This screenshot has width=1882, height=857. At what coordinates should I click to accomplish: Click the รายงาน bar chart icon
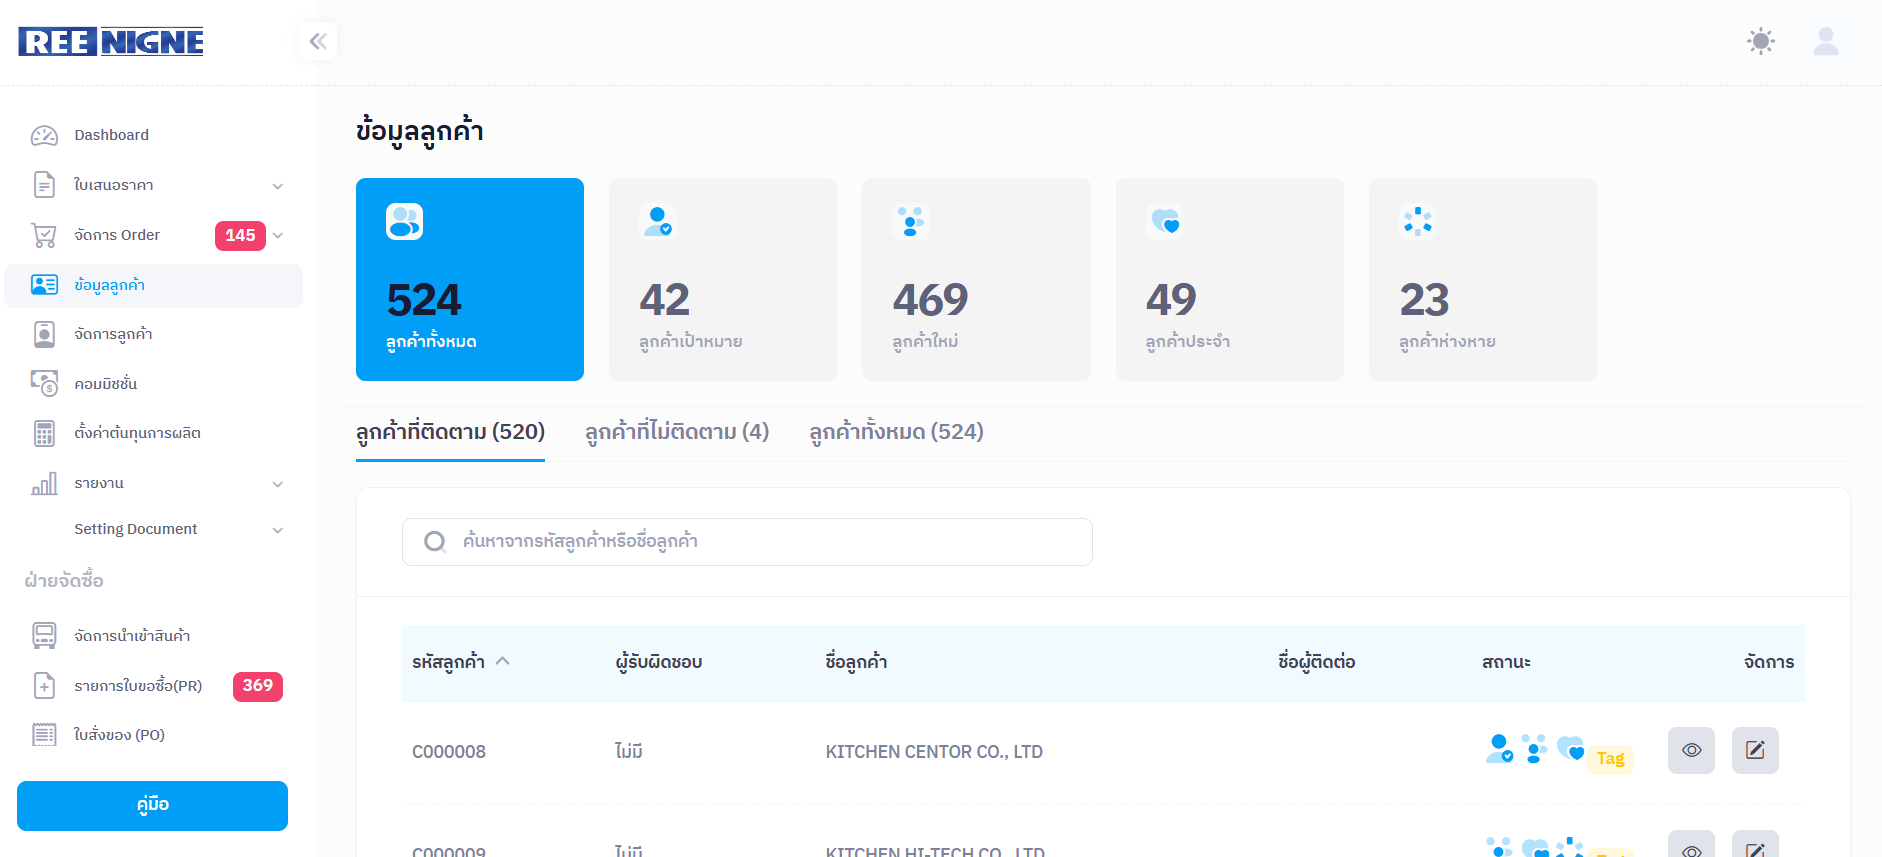click(44, 483)
